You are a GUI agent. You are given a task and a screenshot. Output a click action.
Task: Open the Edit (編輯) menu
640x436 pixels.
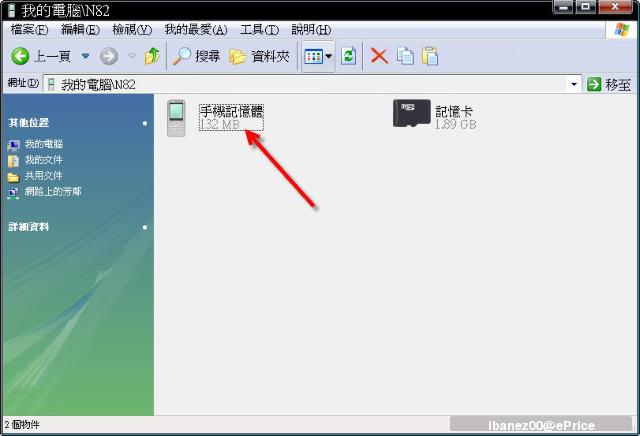[x=80, y=30]
